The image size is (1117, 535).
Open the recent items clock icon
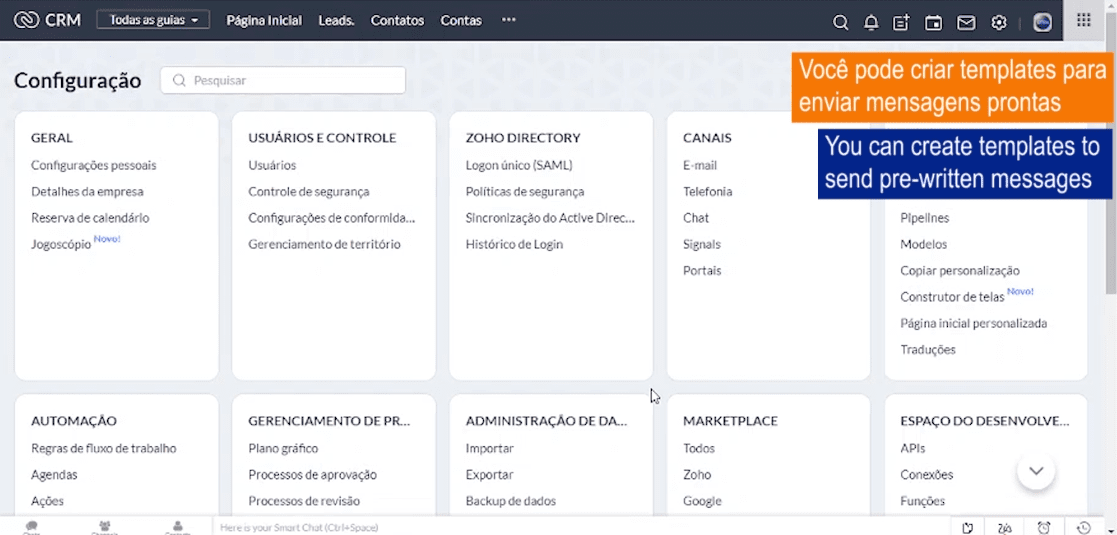point(1084,528)
